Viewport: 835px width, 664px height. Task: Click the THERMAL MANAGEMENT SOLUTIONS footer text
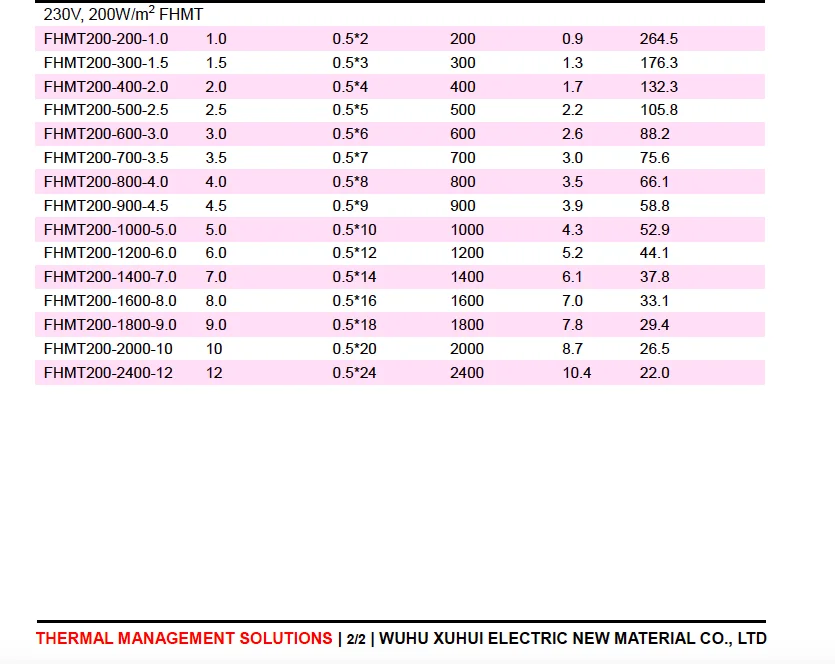pyautogui.click(x=184, y=638)
